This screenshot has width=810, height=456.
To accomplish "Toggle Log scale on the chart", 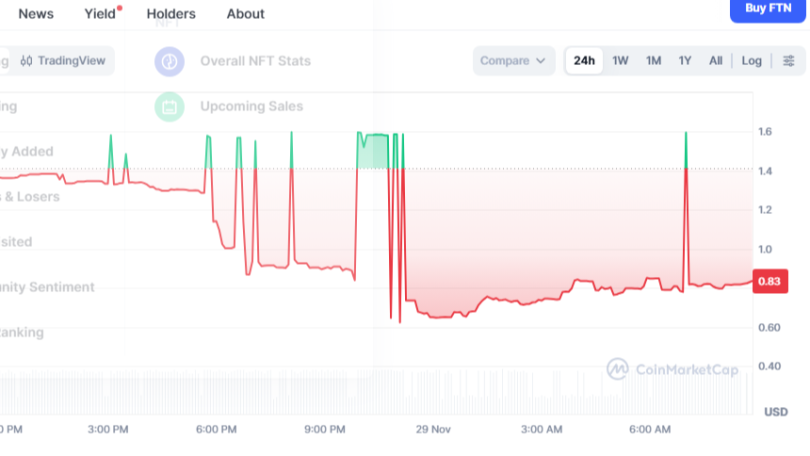I will click(752, 61).
